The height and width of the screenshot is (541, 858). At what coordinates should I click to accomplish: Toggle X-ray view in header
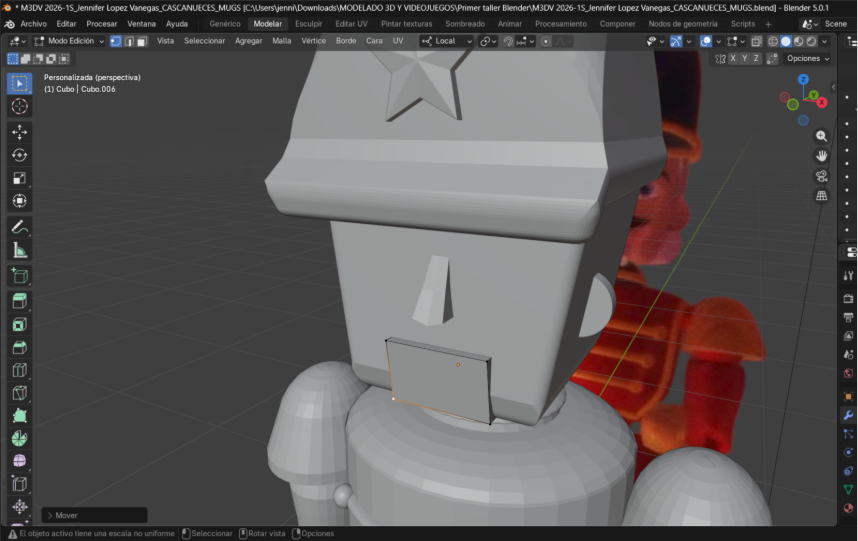point(756,41)
